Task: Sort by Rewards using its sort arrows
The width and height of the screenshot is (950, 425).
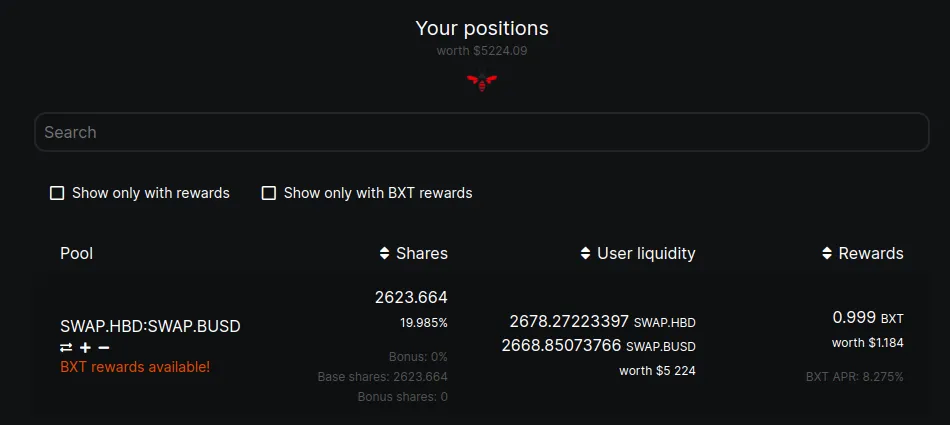Action: point(827,254)
